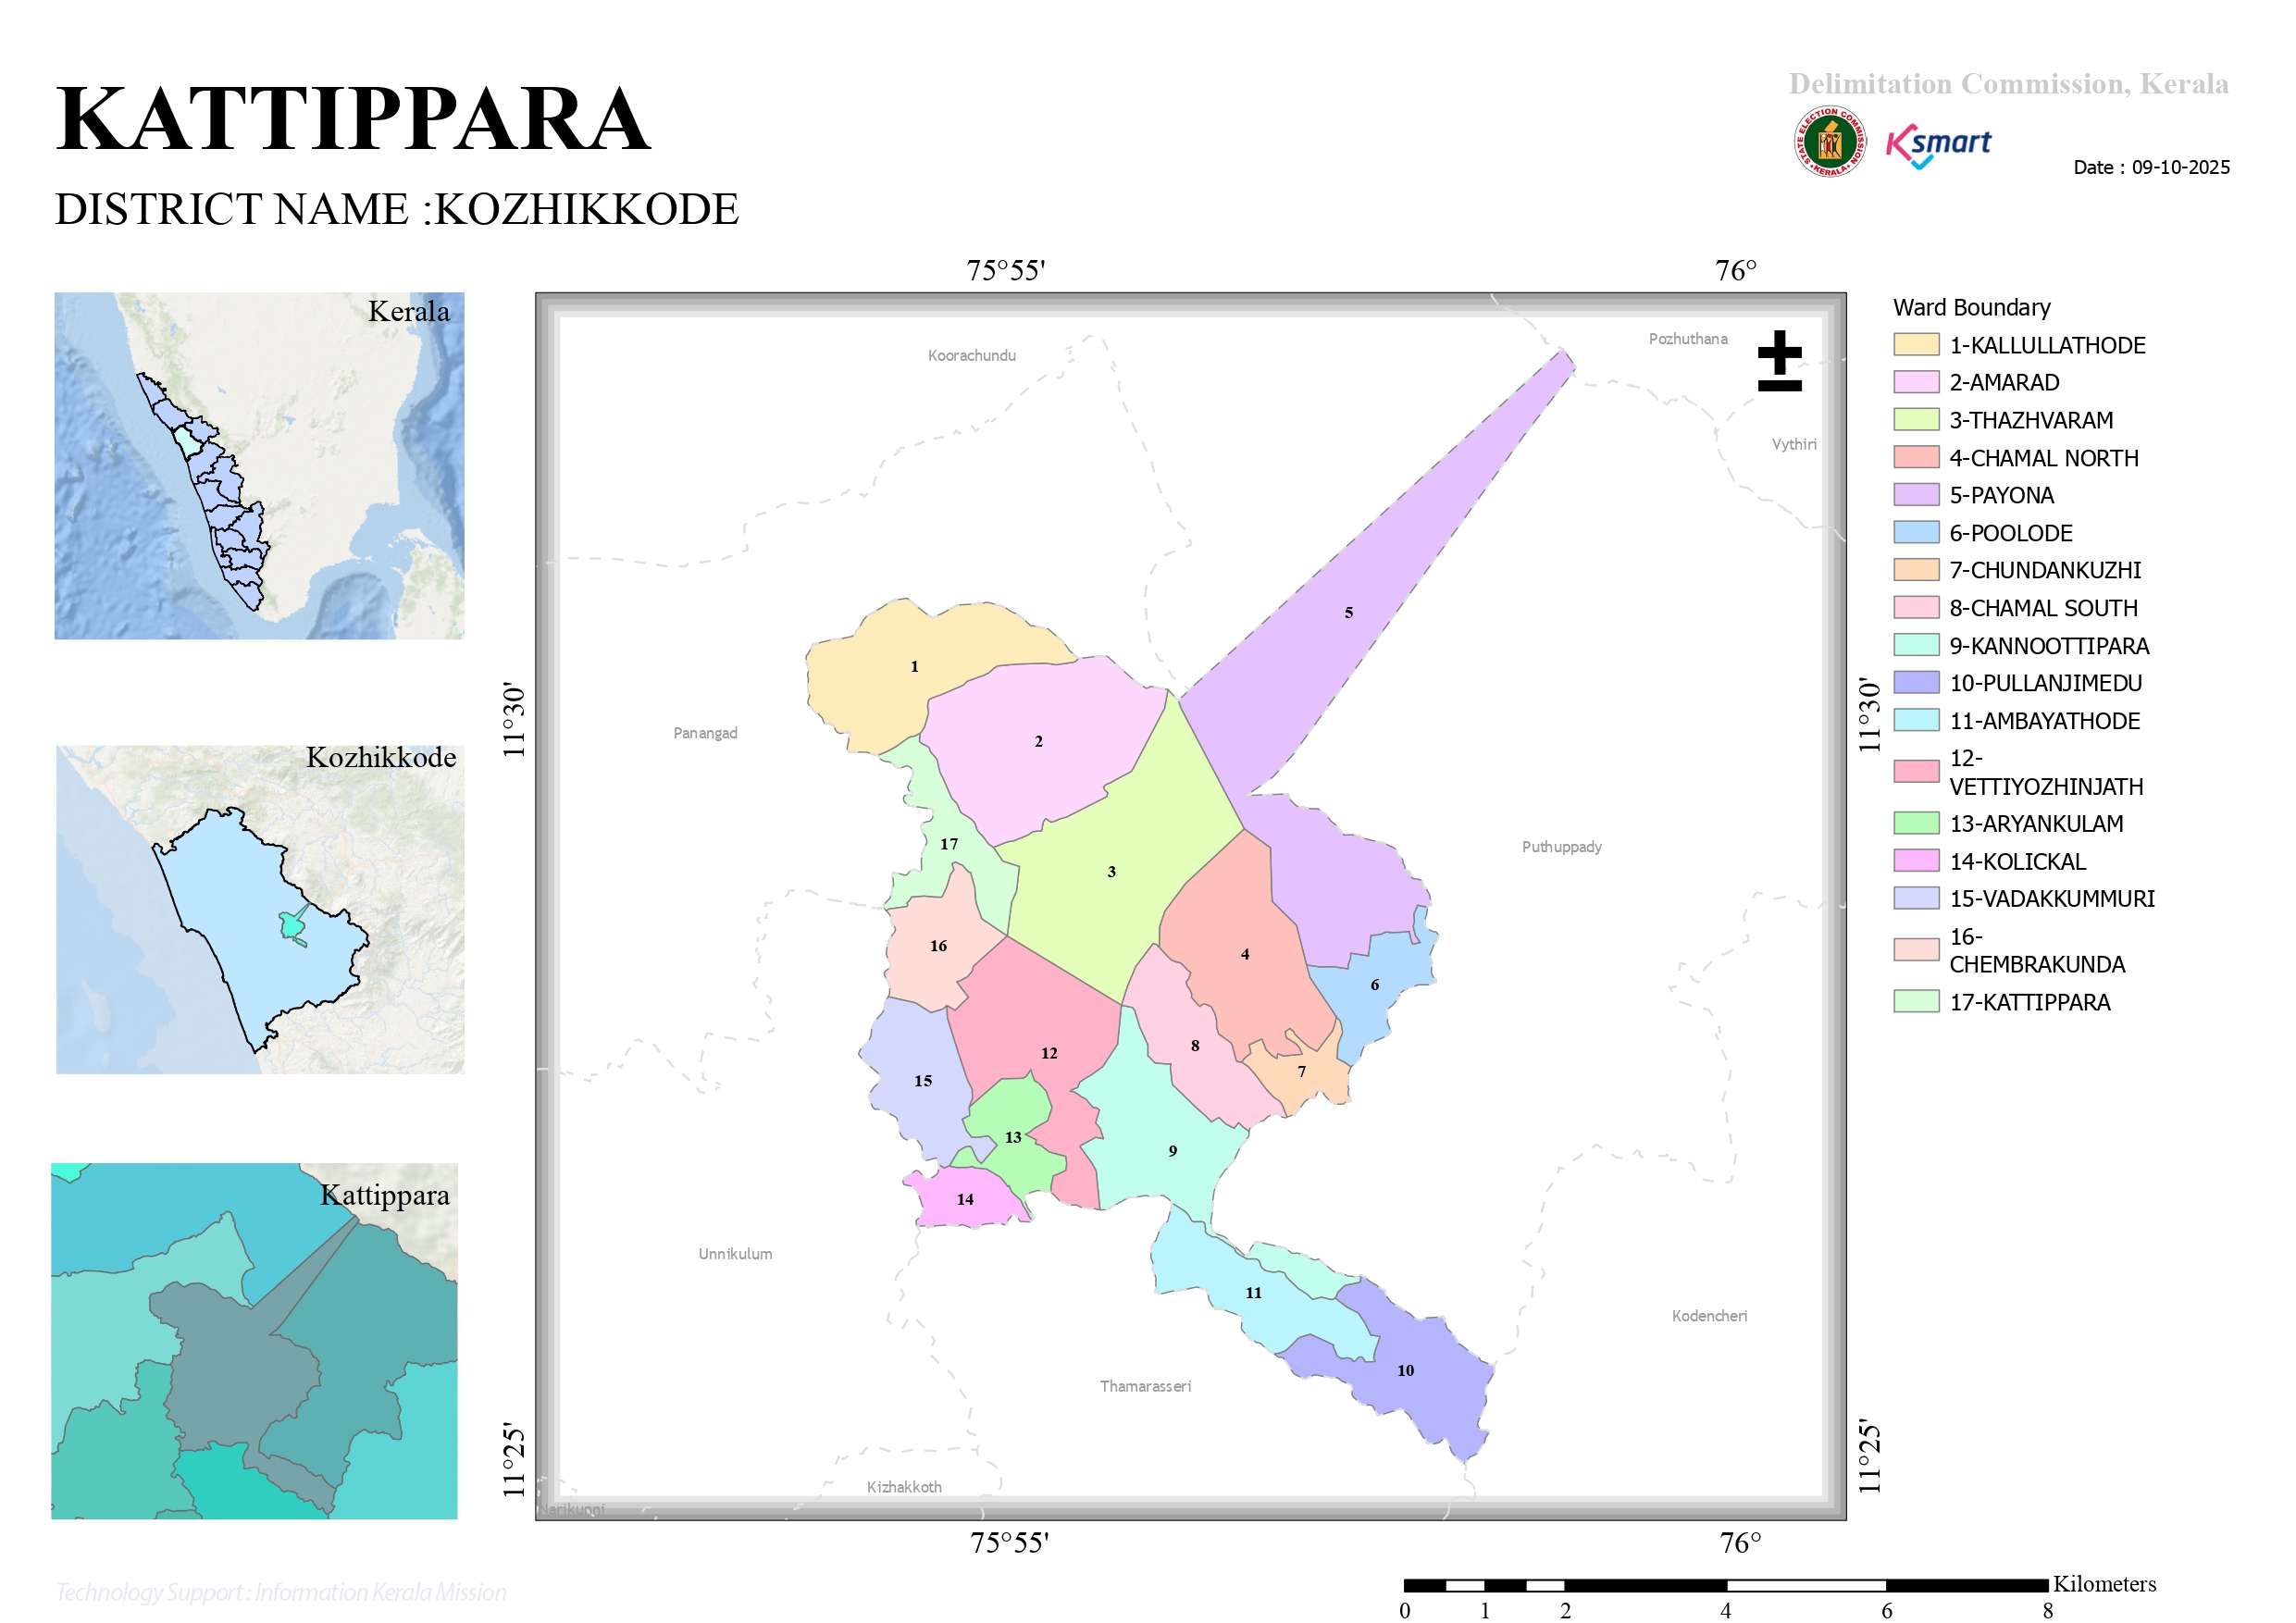Click ward number 13 on the map
This screenshot has width=2296, height=1623.
pyautogui.click(x=1013, y=1138)
